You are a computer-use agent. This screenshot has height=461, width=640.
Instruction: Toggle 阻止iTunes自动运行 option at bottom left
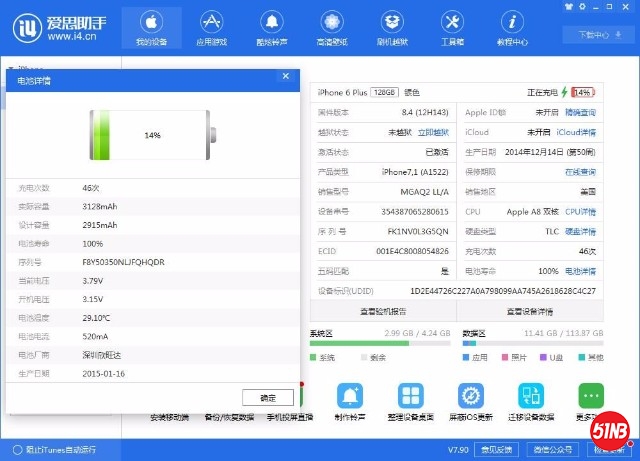click(14, 449)
